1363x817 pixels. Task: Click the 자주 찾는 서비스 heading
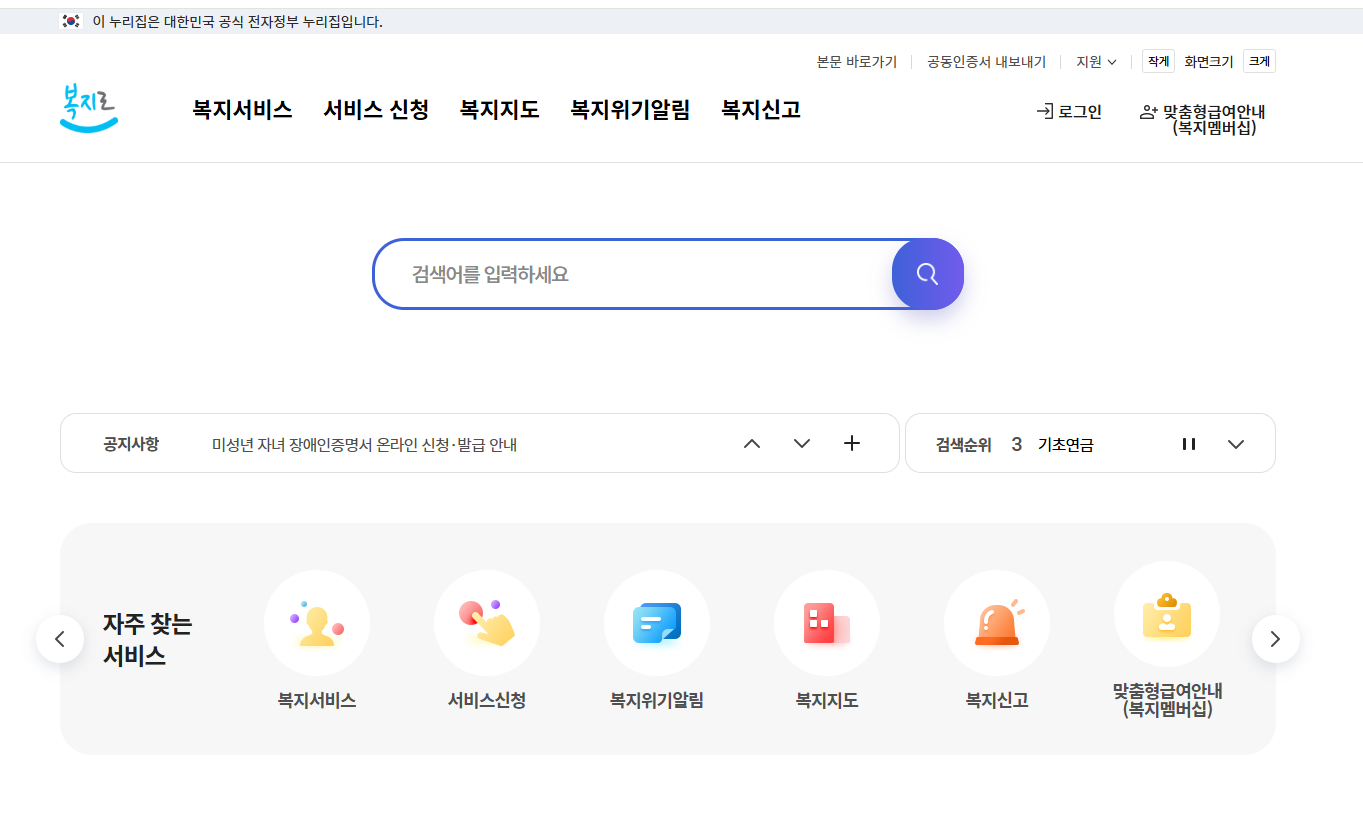pyautogui.click(x=147, y=640)
